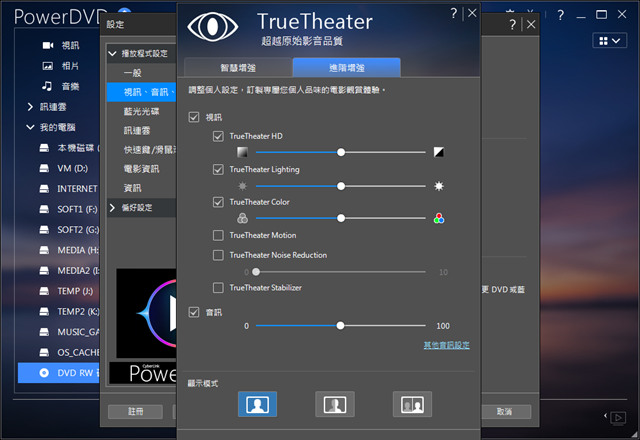Click 取消 button in settings window
The width and height of the screenshot is (640, 440).
point(504,411)
